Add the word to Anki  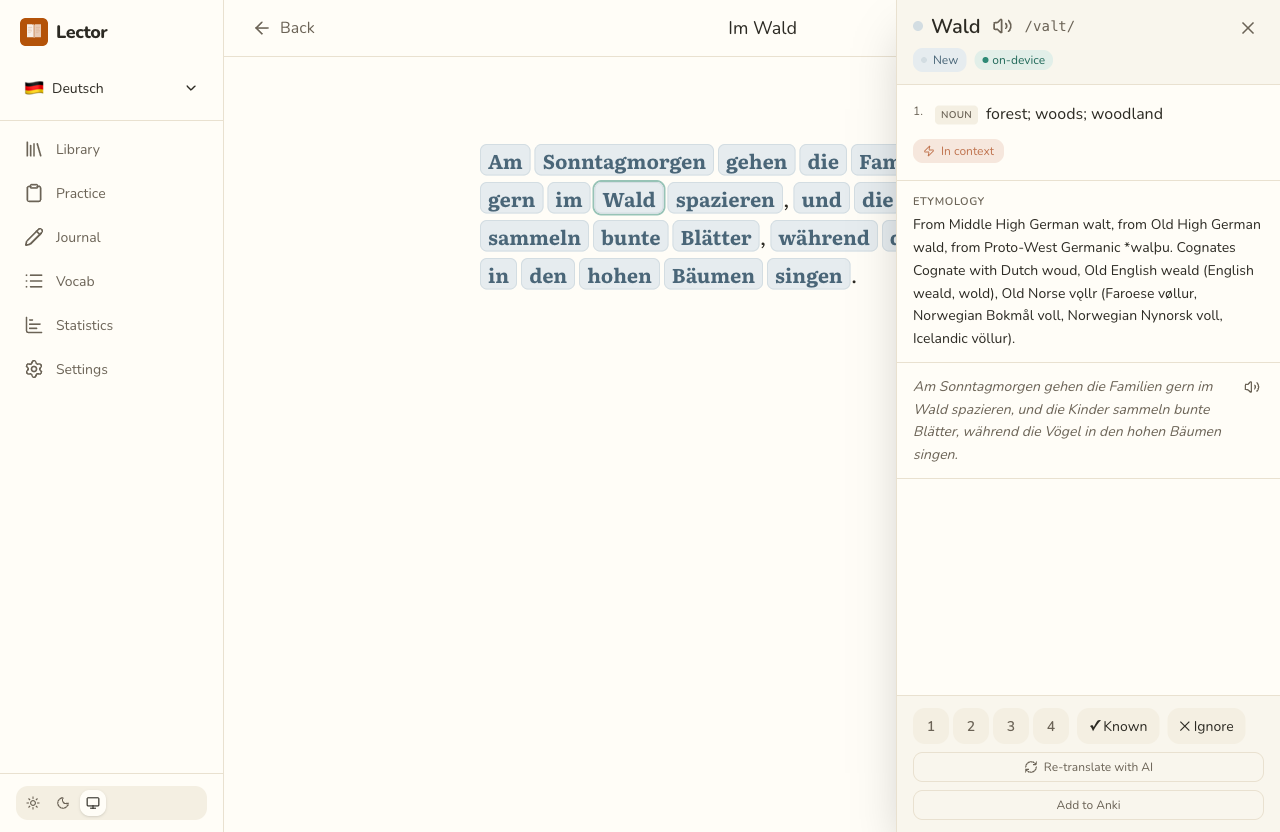(x=1088, y=805)
